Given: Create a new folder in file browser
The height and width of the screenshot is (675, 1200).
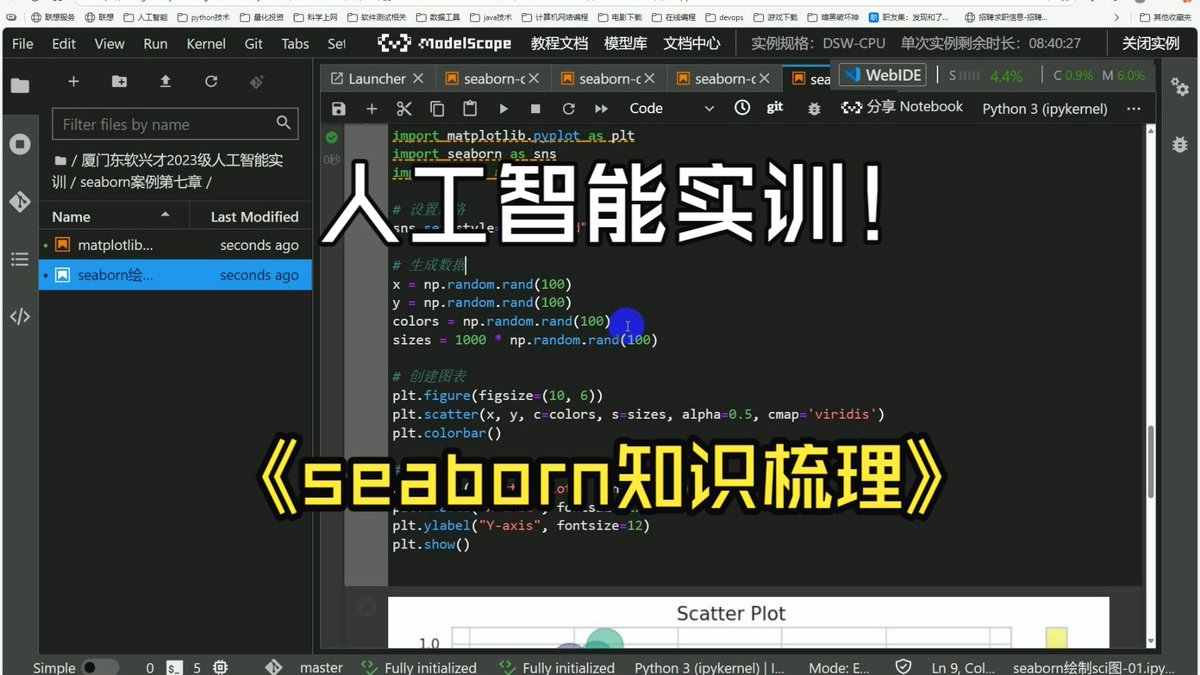Looking at the screenshot, I should (119, 81).
